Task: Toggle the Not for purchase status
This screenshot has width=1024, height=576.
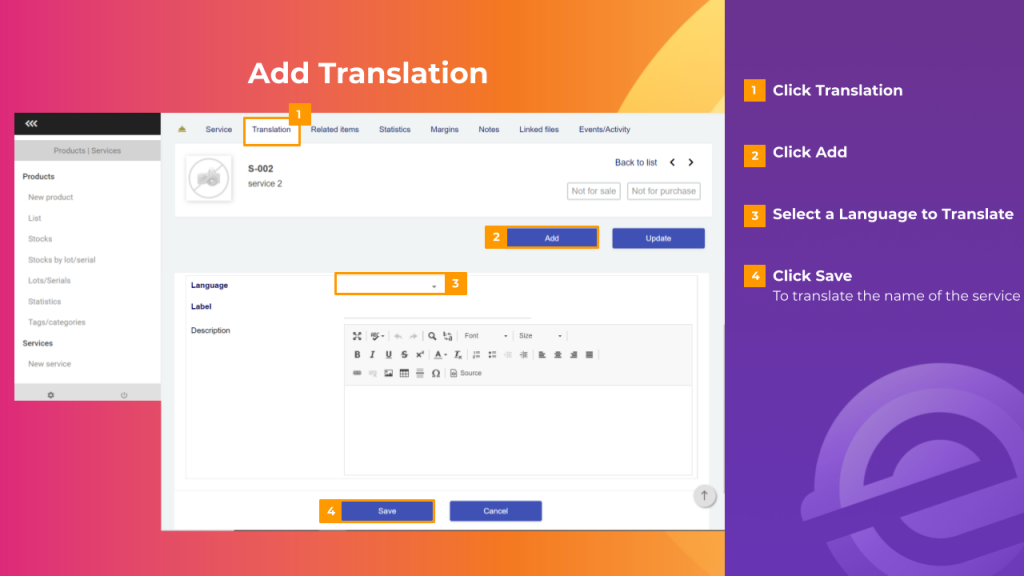Action: click(663, 191)
